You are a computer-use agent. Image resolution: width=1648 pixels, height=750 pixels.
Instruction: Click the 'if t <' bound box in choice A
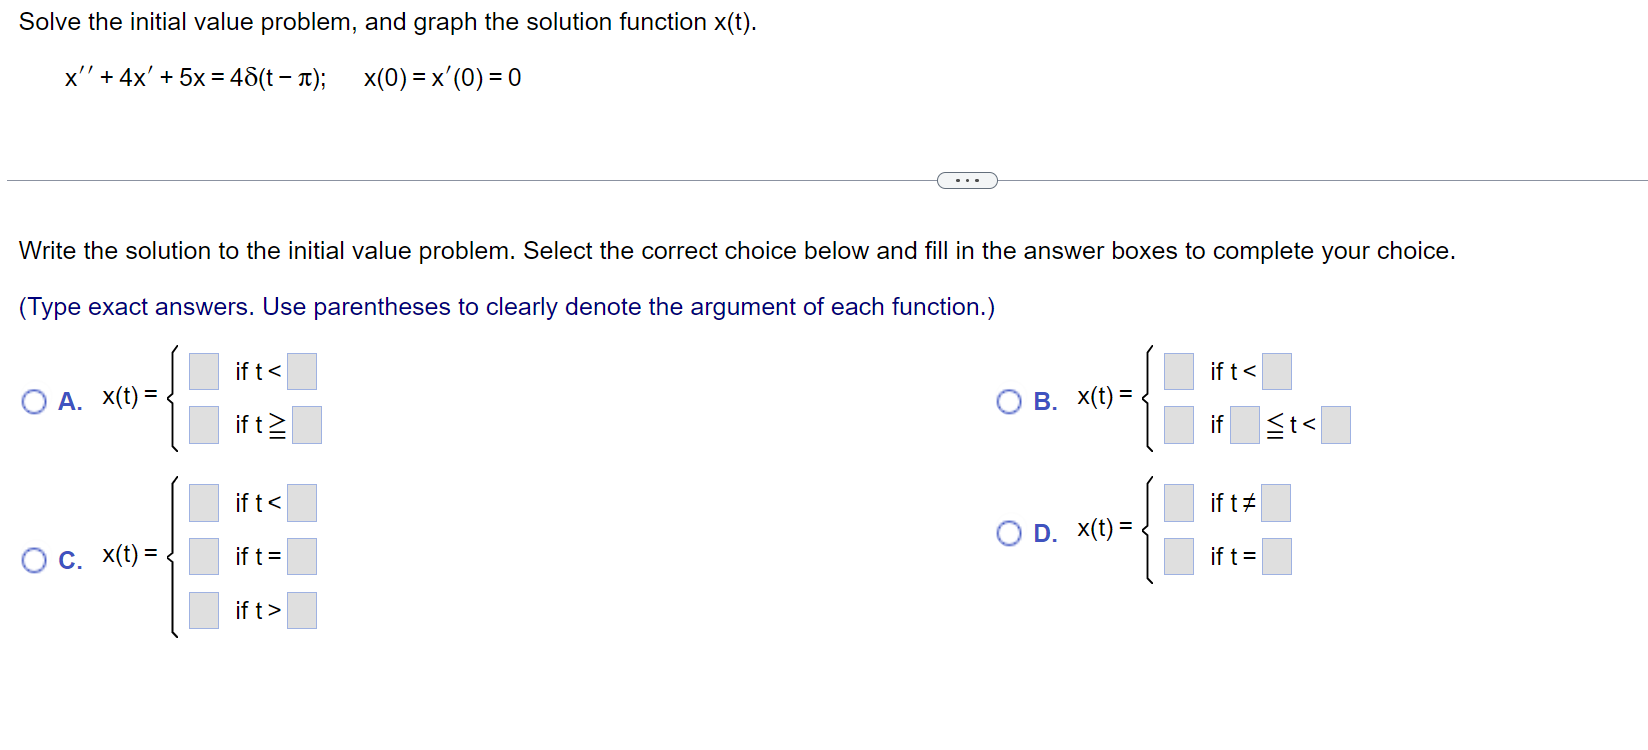click(x=302, y=371)
